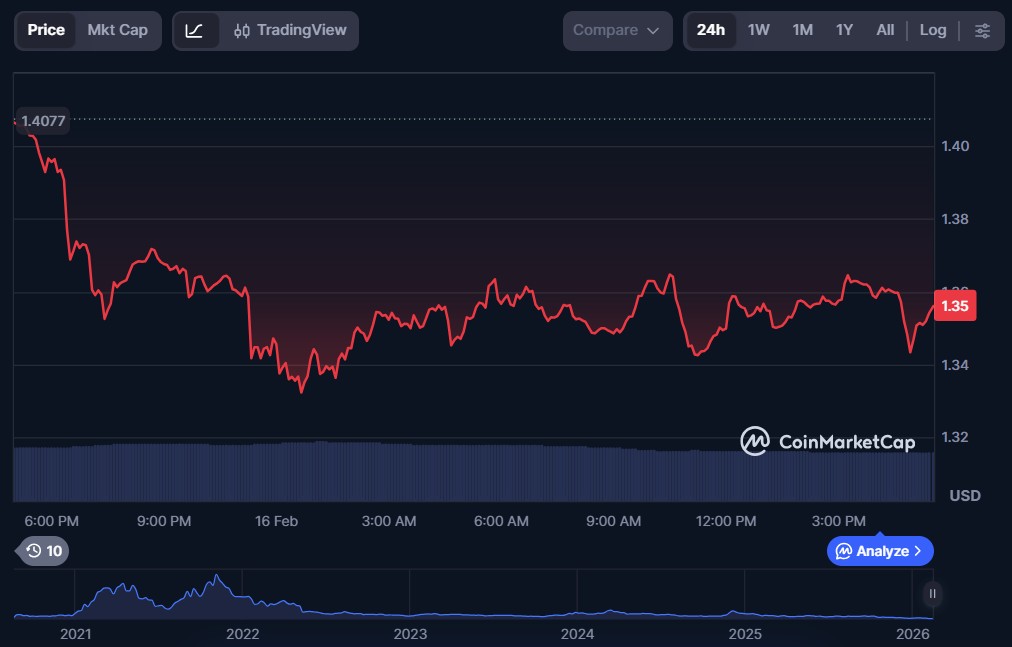
Task: Click the 1.4077 opening price marker
Action: (43, 121)
